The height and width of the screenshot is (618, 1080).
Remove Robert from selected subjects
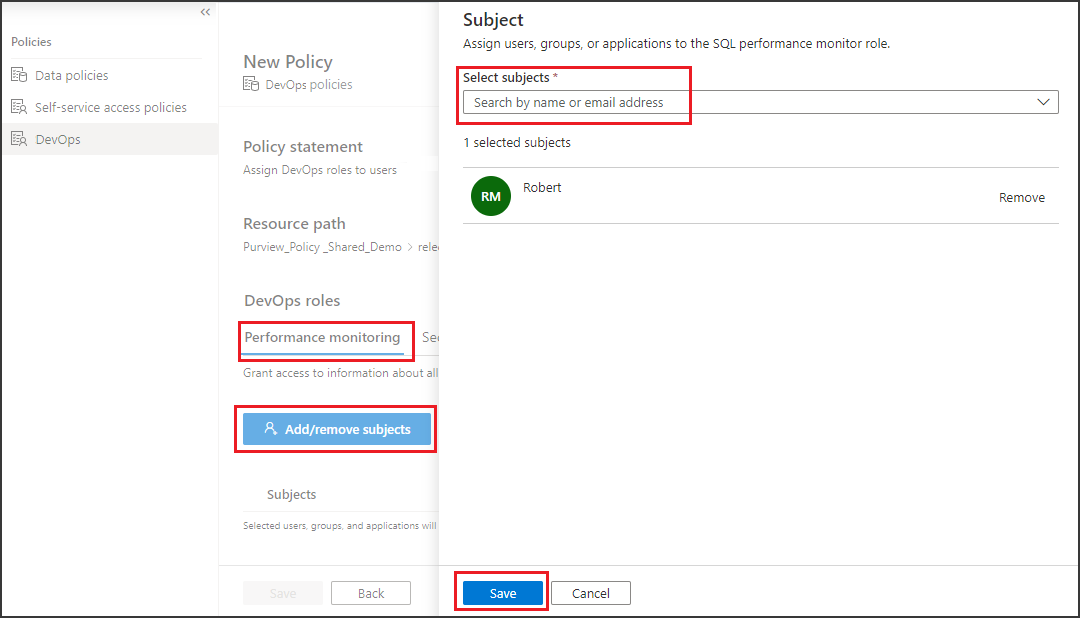pyautogui.click(x=1021, y=197)
